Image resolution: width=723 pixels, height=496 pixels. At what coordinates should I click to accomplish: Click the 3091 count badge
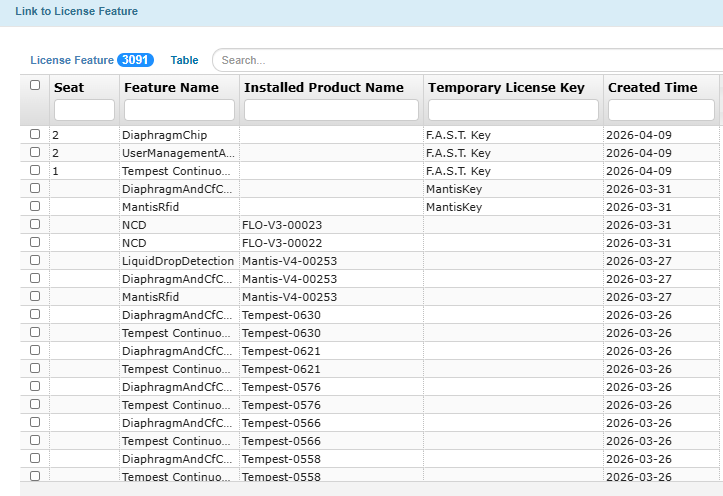(135, 60)
